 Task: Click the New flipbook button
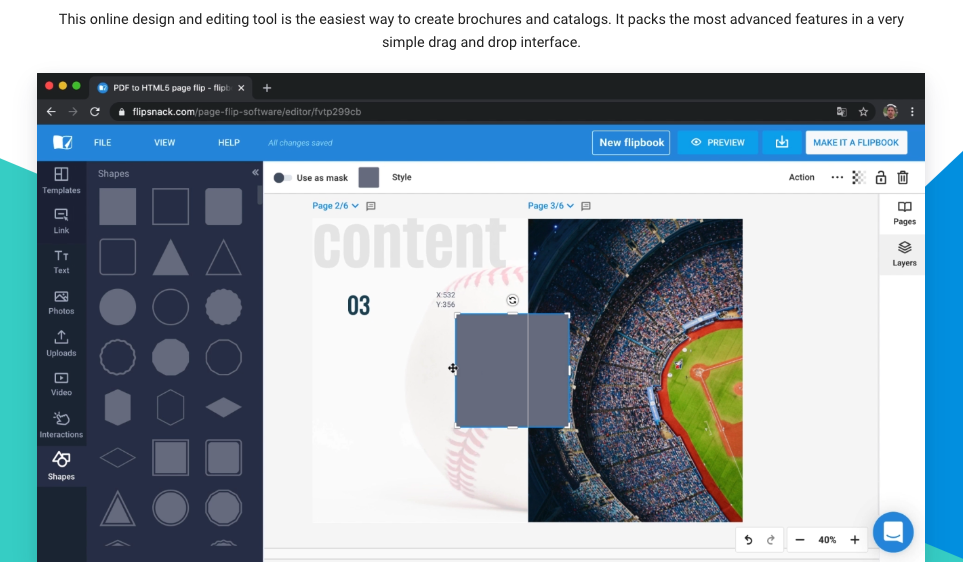pos(631,142)
